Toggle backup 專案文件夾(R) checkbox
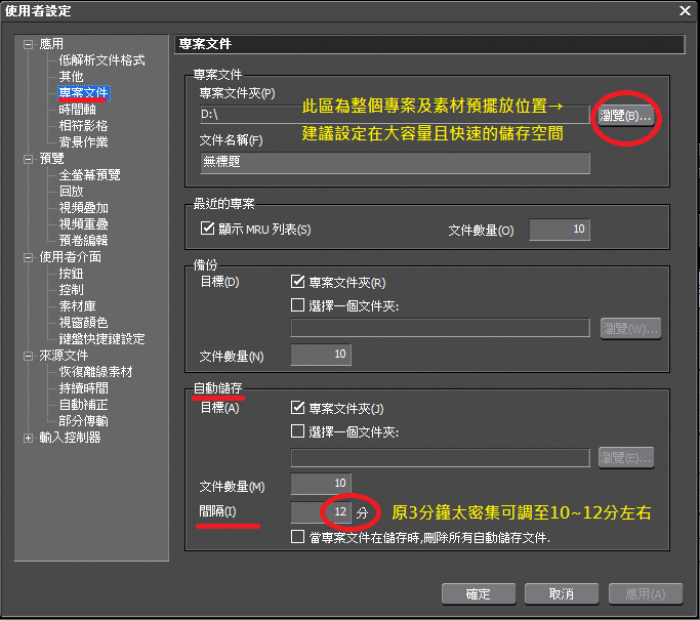700x620 pixels. (x=297, y=282)
